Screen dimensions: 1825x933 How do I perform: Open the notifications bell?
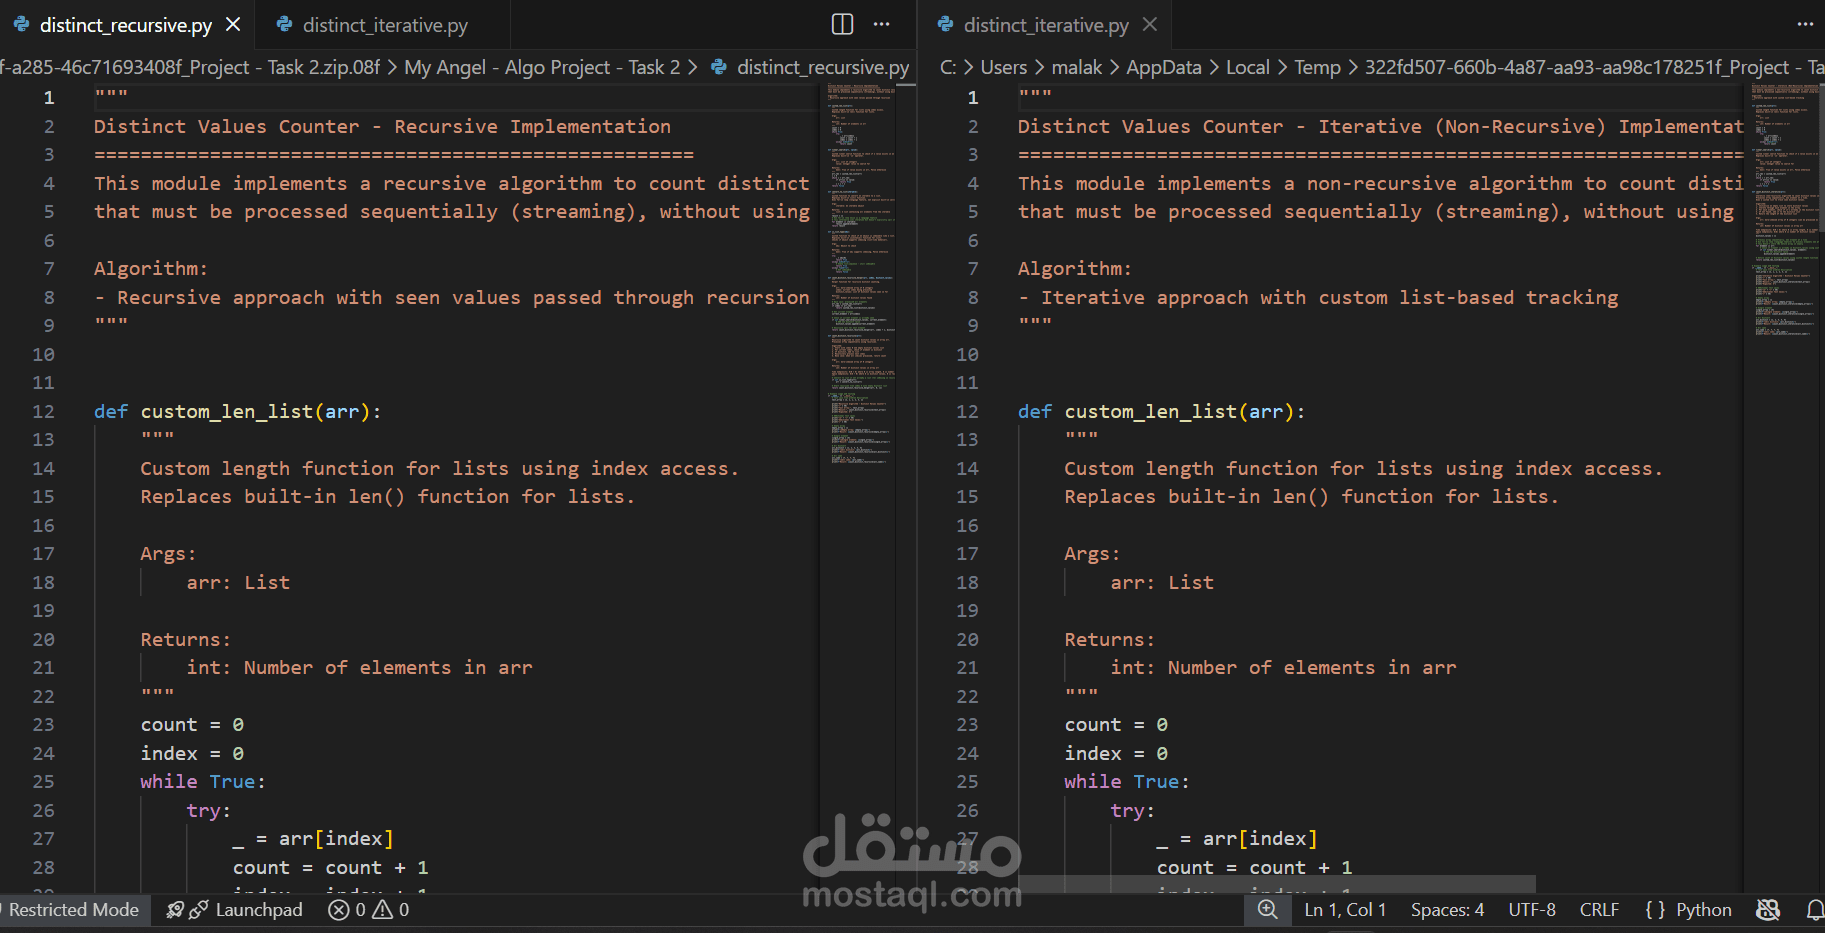point(1814,909)
